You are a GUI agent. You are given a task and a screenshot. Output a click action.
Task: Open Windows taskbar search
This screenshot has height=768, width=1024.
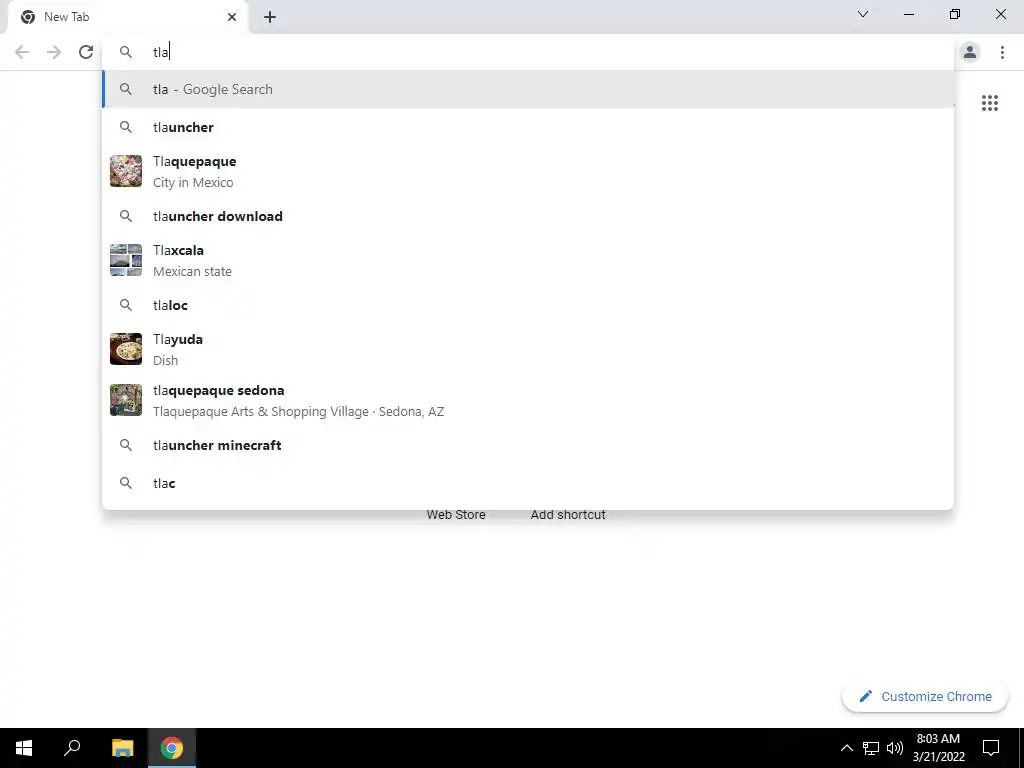click(72, 748)
